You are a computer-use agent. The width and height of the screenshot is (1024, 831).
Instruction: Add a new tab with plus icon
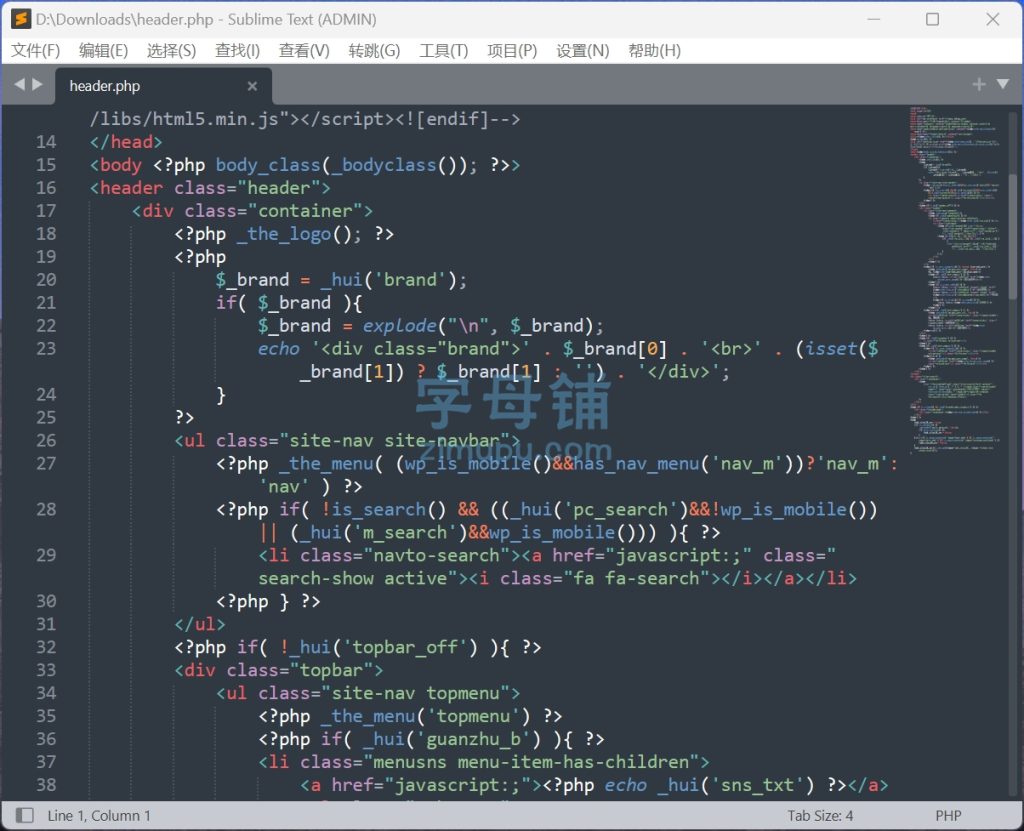point(978,84)
